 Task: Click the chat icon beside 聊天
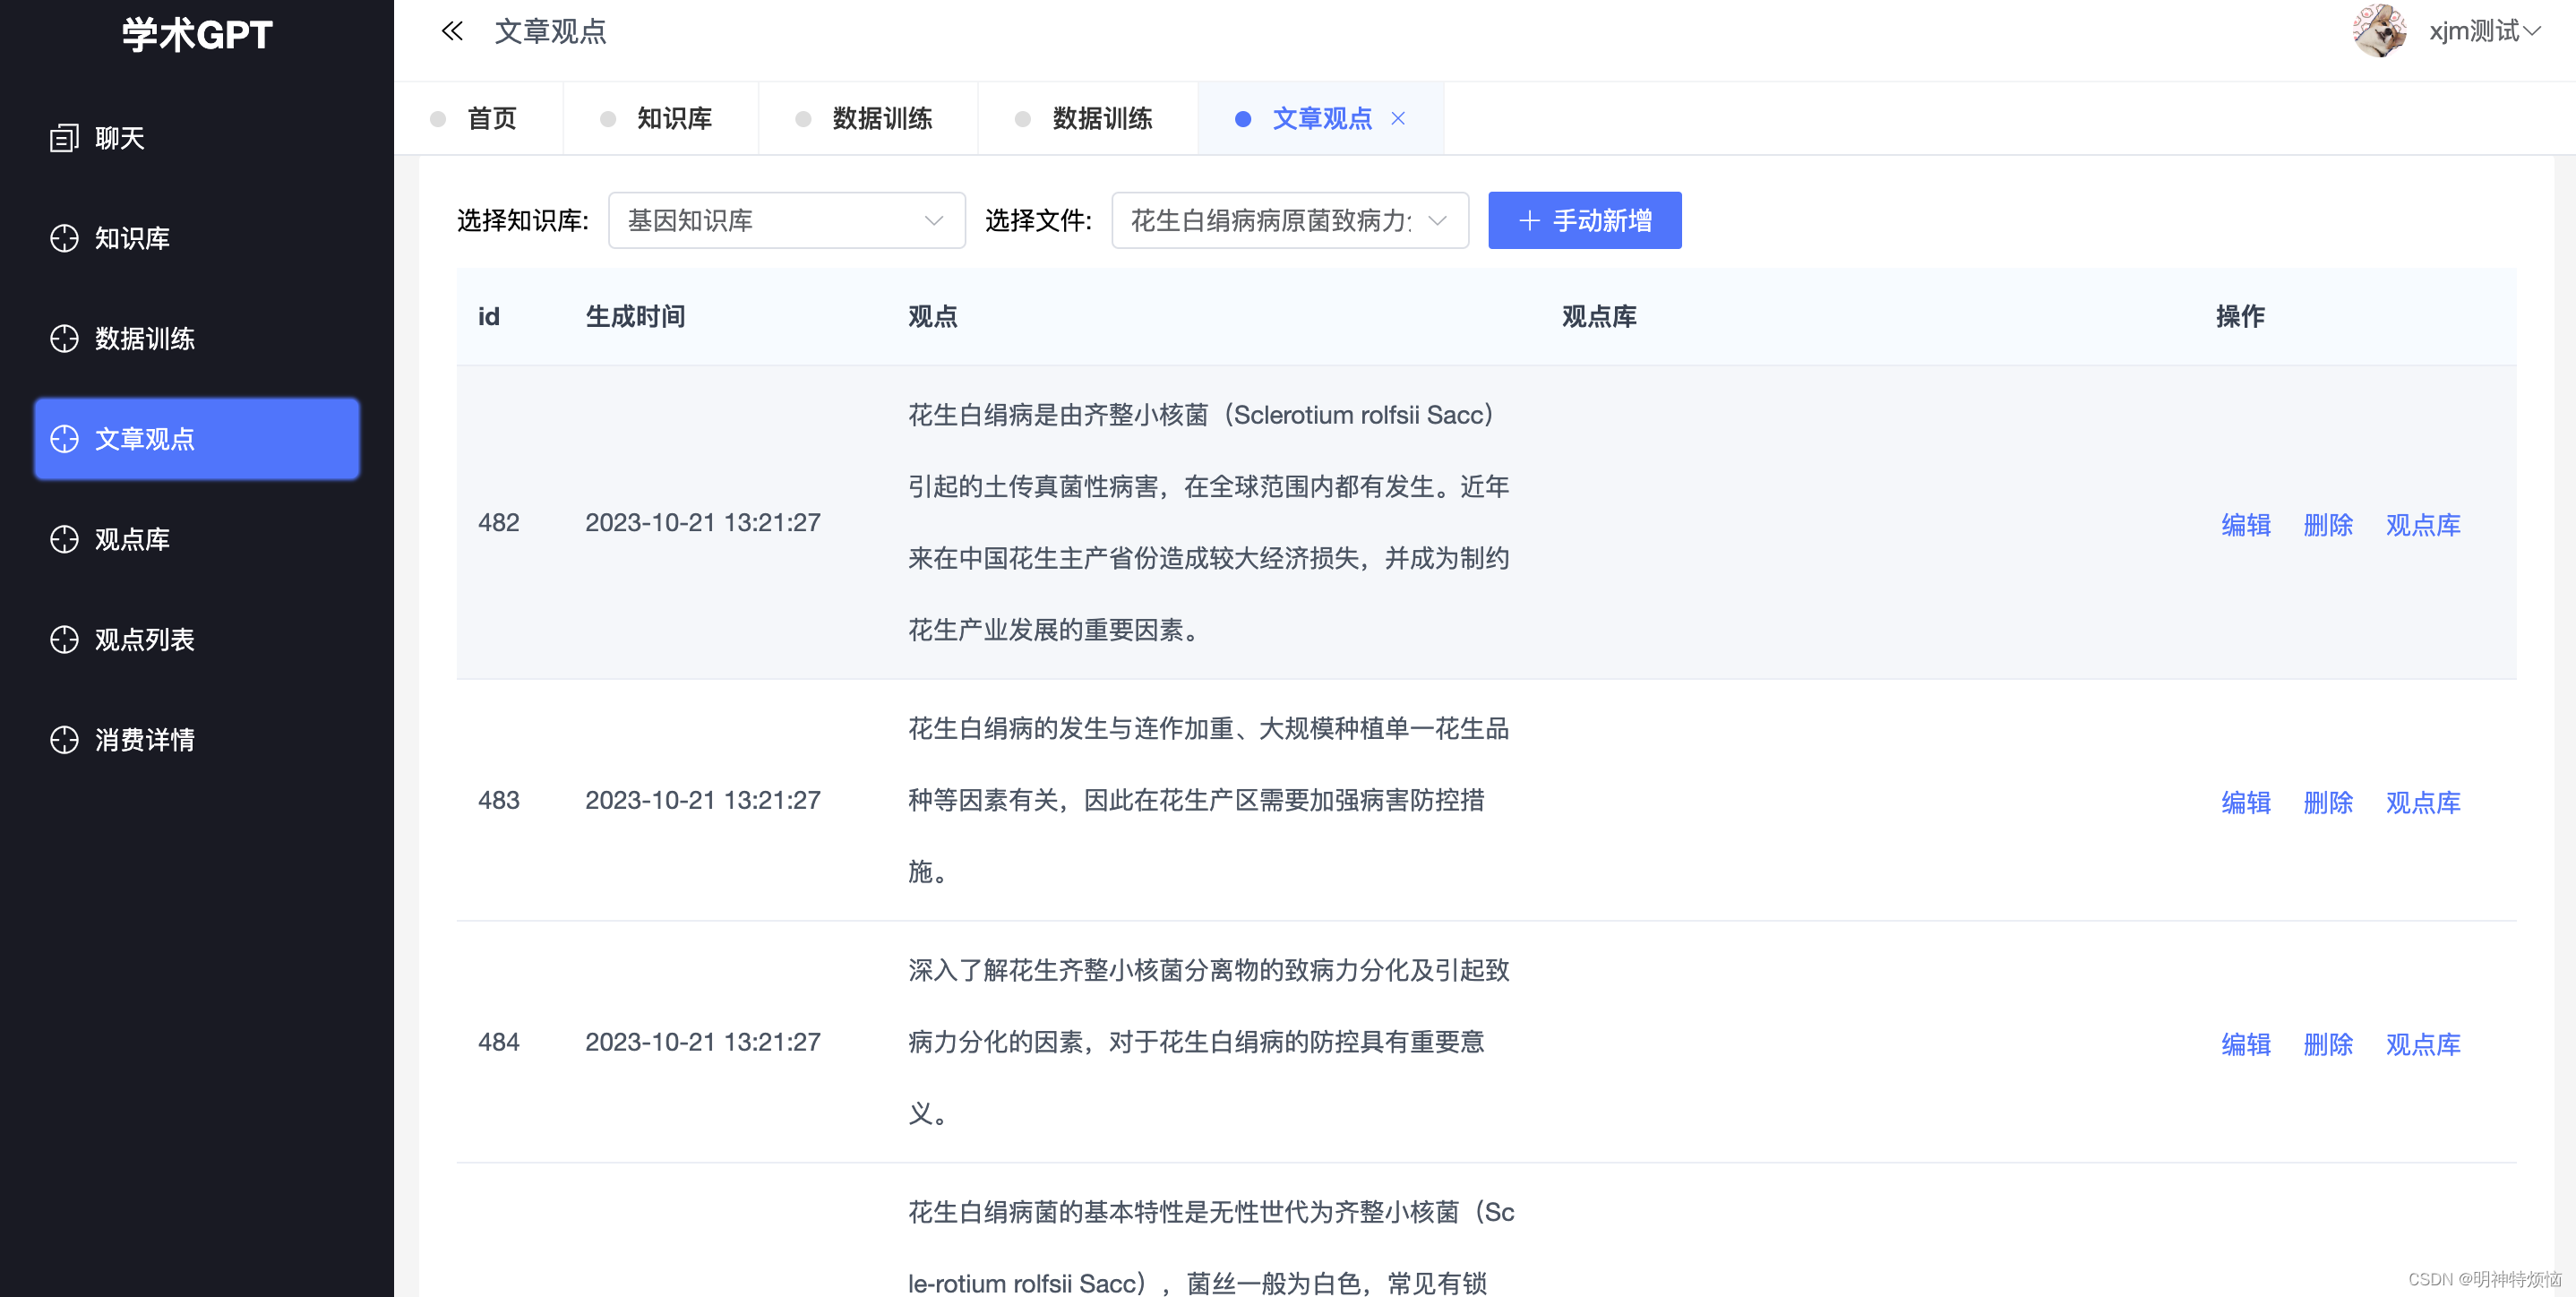64,138
